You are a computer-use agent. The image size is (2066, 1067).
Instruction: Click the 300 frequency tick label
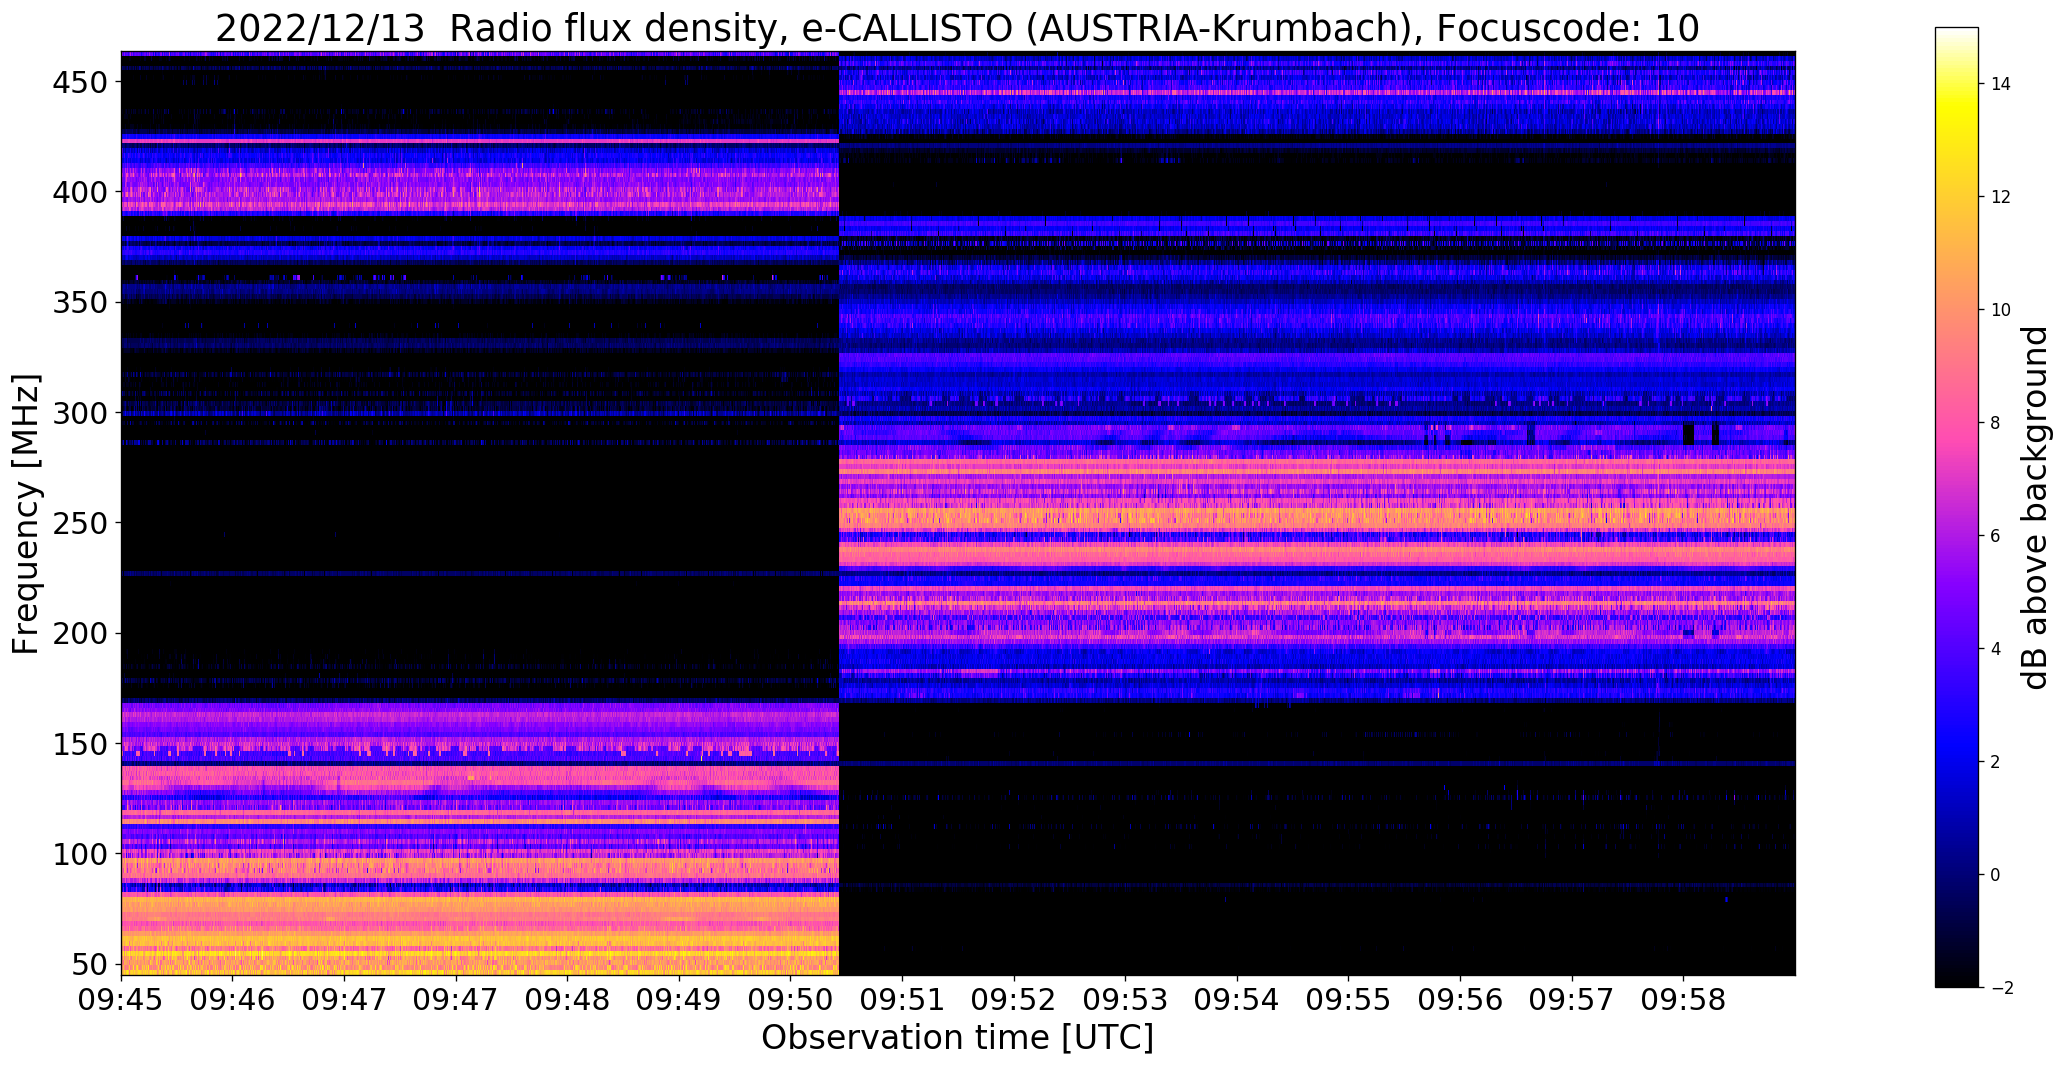click(79, 412)
